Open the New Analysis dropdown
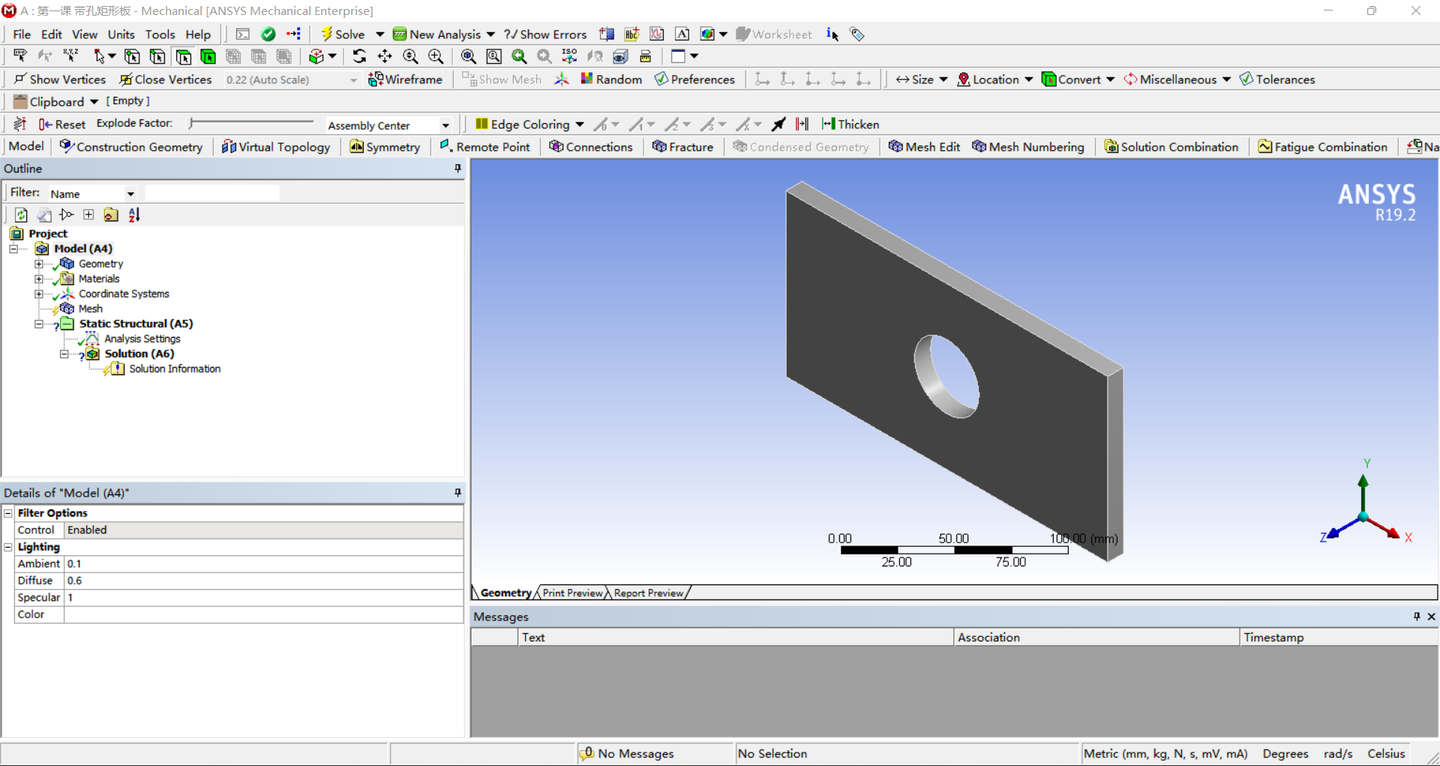Image resolution: width=1440 pixels, height=766 pixels. tap(489, 33)
